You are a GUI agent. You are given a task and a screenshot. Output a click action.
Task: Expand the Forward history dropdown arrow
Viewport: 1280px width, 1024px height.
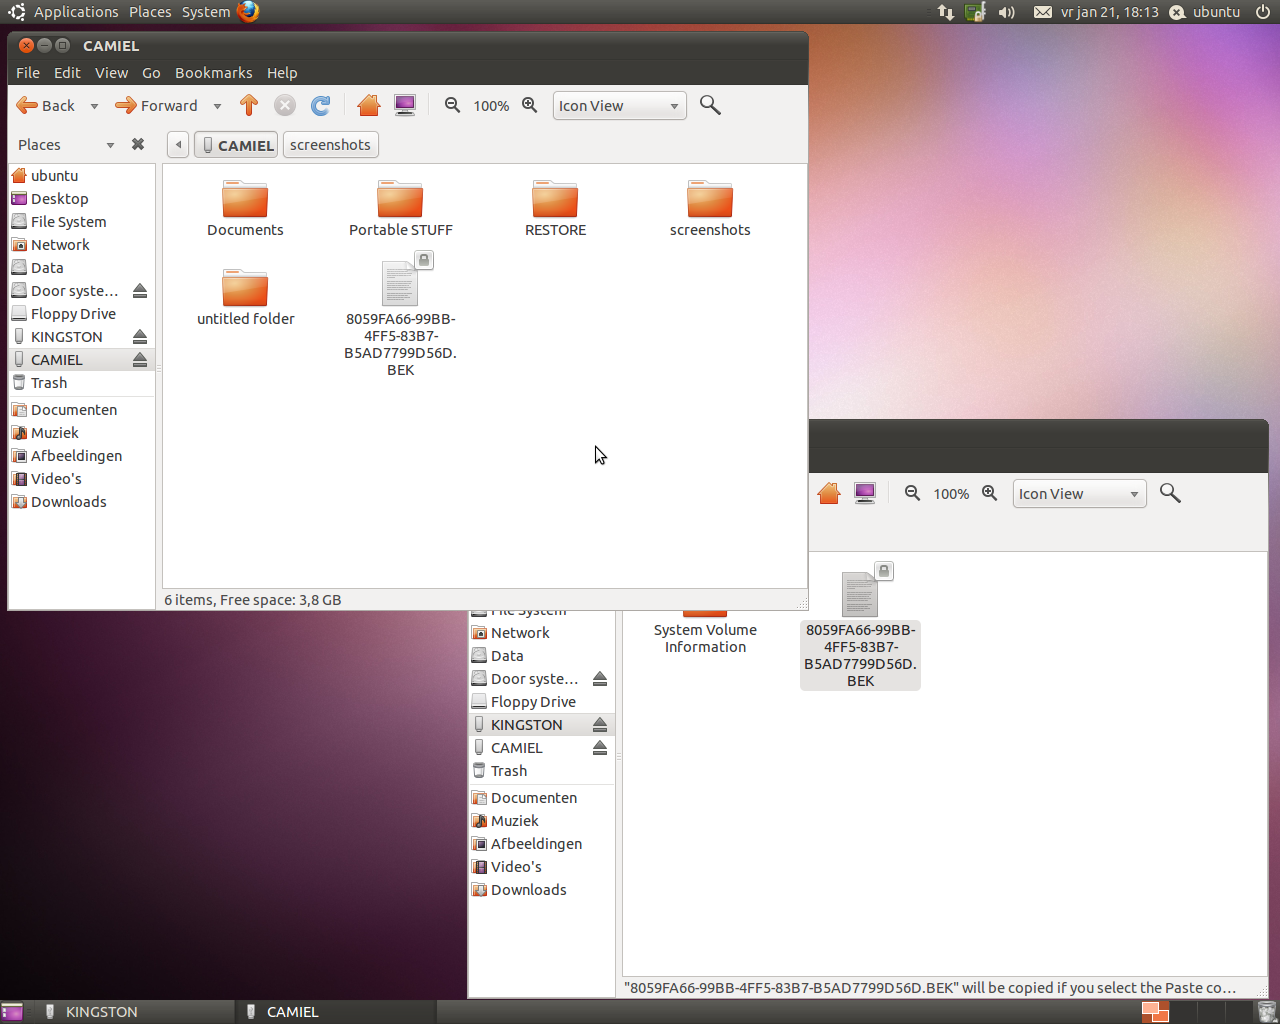coord(217,105)
